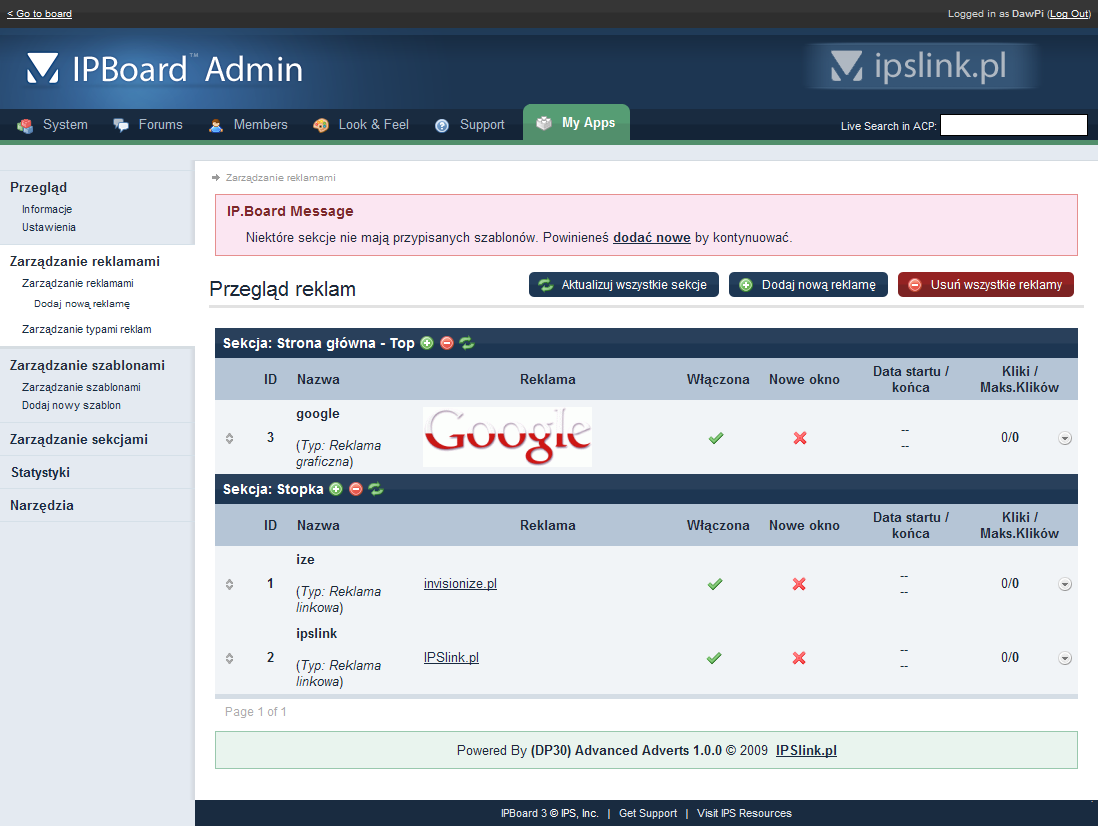Toggle enabled checkmark for ipslink advert
This screenshot has width=1098, height=826.
point(714,658)
